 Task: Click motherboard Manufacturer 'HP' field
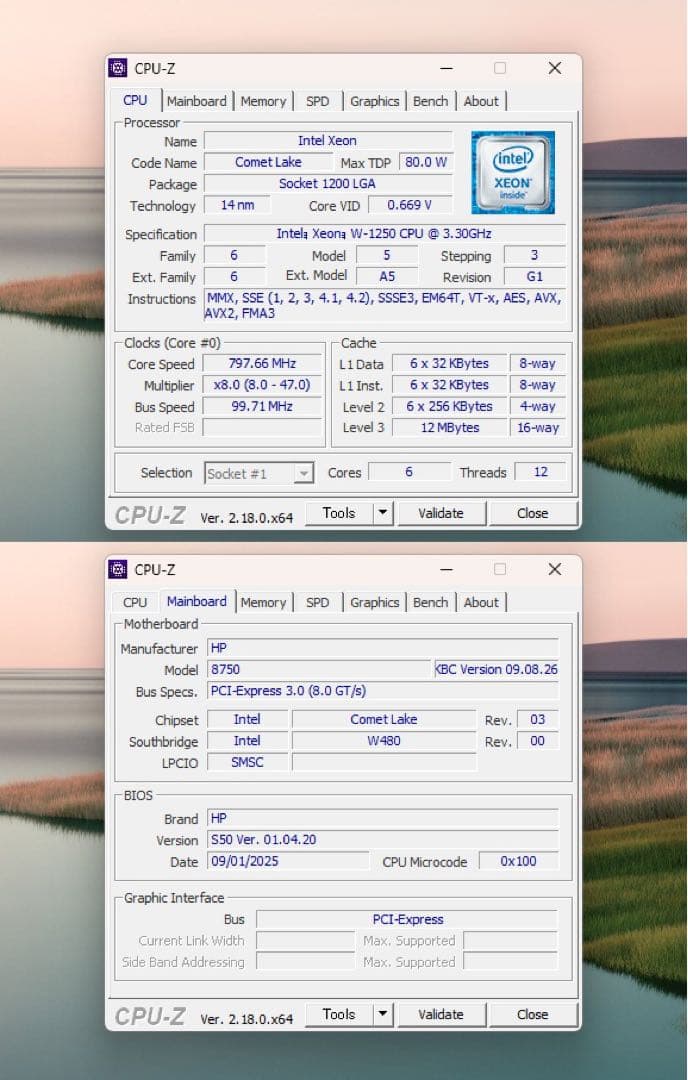pyautogui.click(x=383, y=648)
